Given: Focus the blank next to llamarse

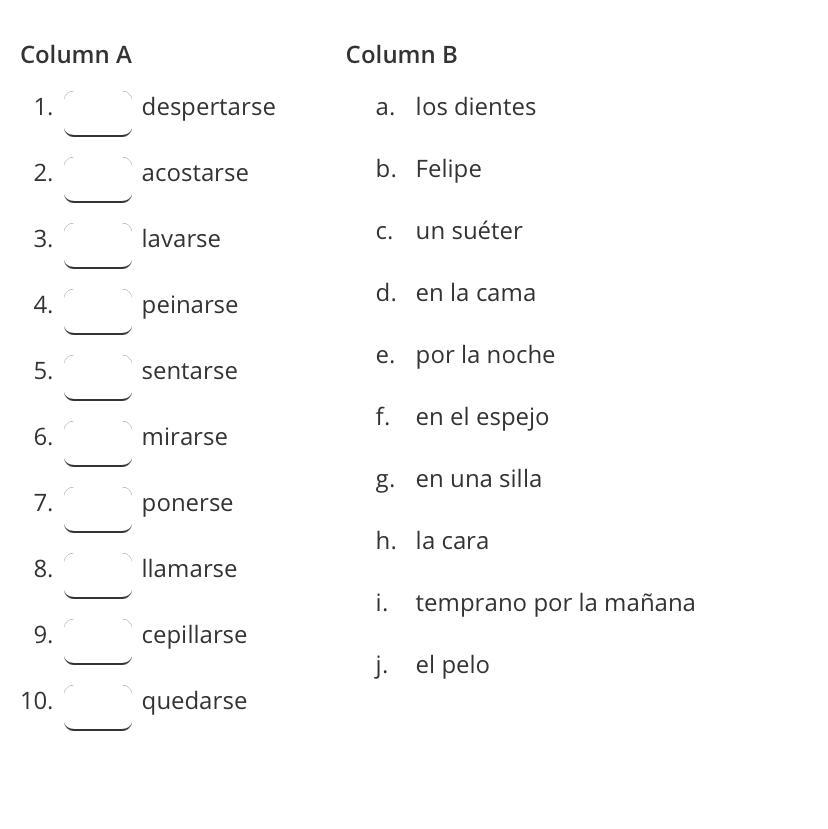Looking at the screenshot, I should click(x=98, y=574).
